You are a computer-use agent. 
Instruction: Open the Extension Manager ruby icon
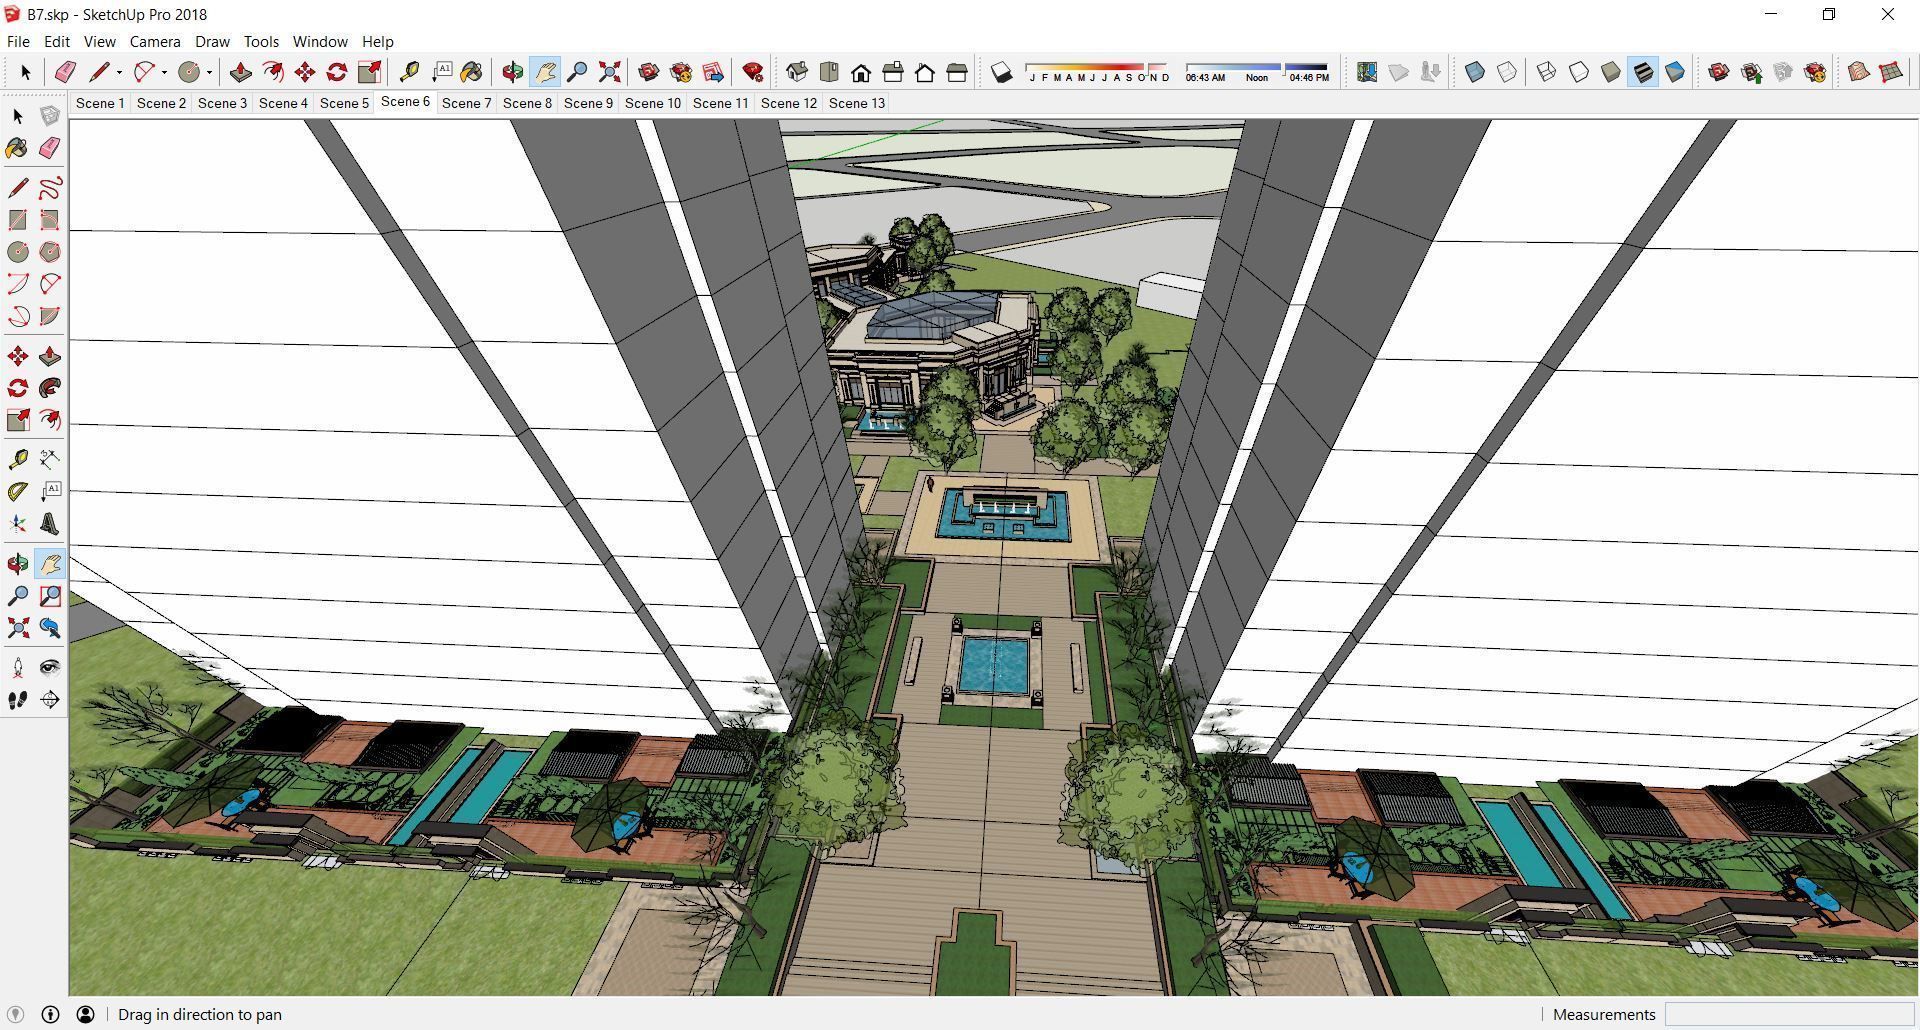click(x=753, y=72)
